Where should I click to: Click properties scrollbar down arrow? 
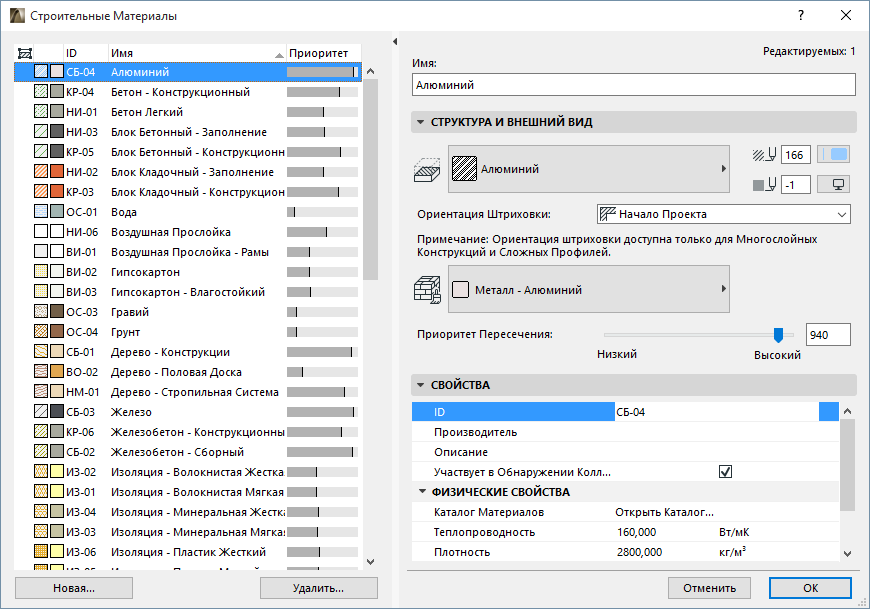(x=847, y=553)
